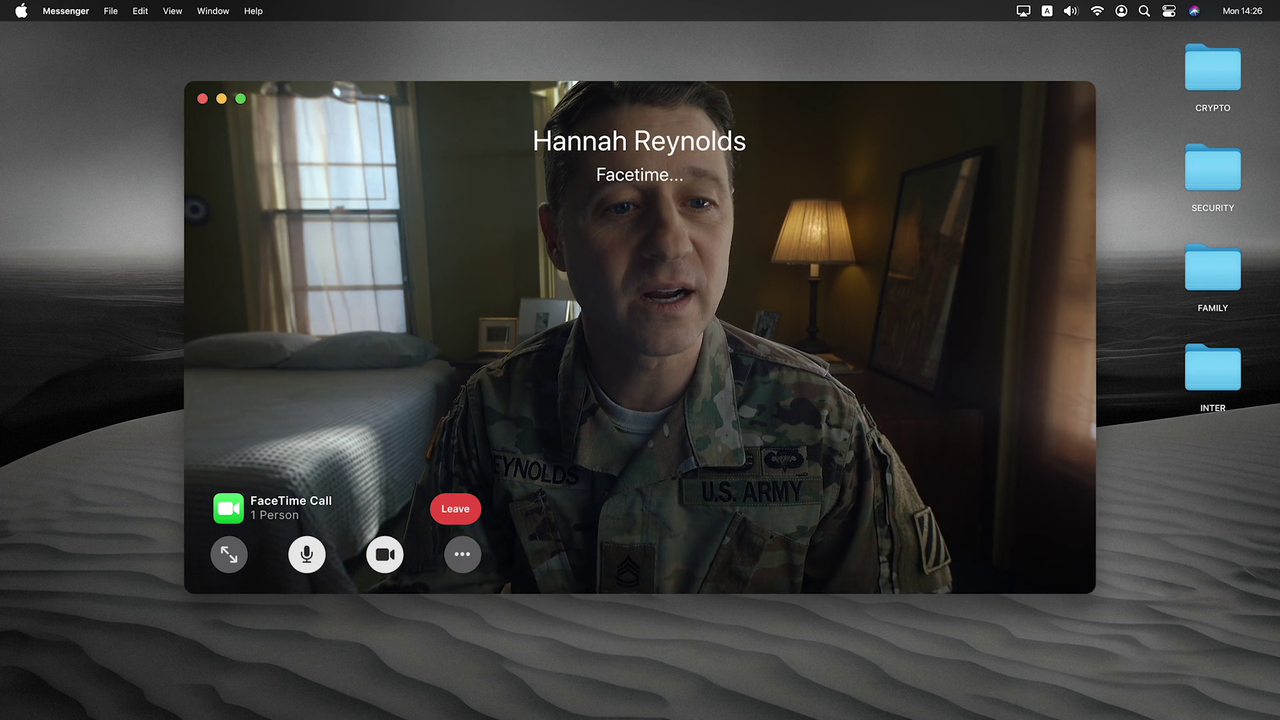Click the volume icon in menu bar
Image resolution: width=1280 pixels, height=720 pixels.
[x=1071, y=11]
